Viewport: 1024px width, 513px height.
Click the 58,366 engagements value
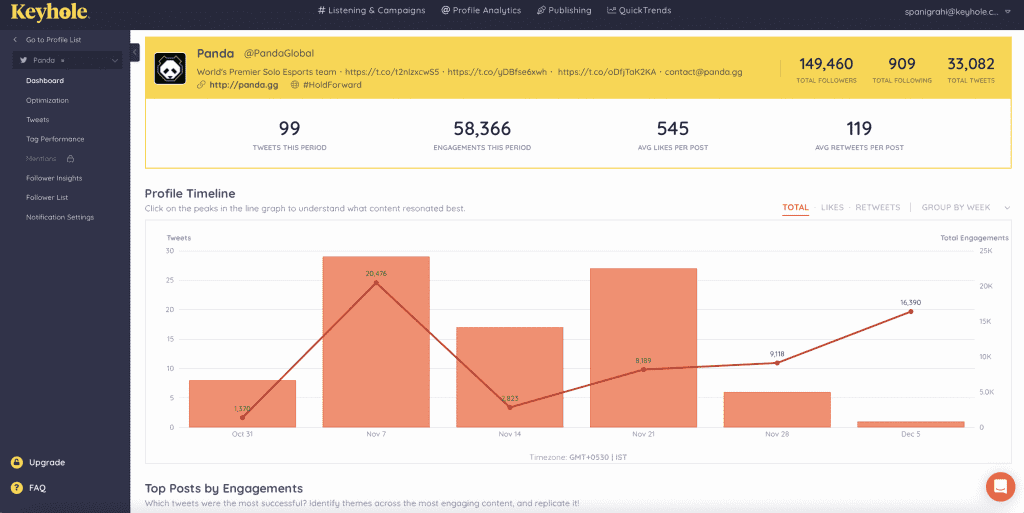482,128
